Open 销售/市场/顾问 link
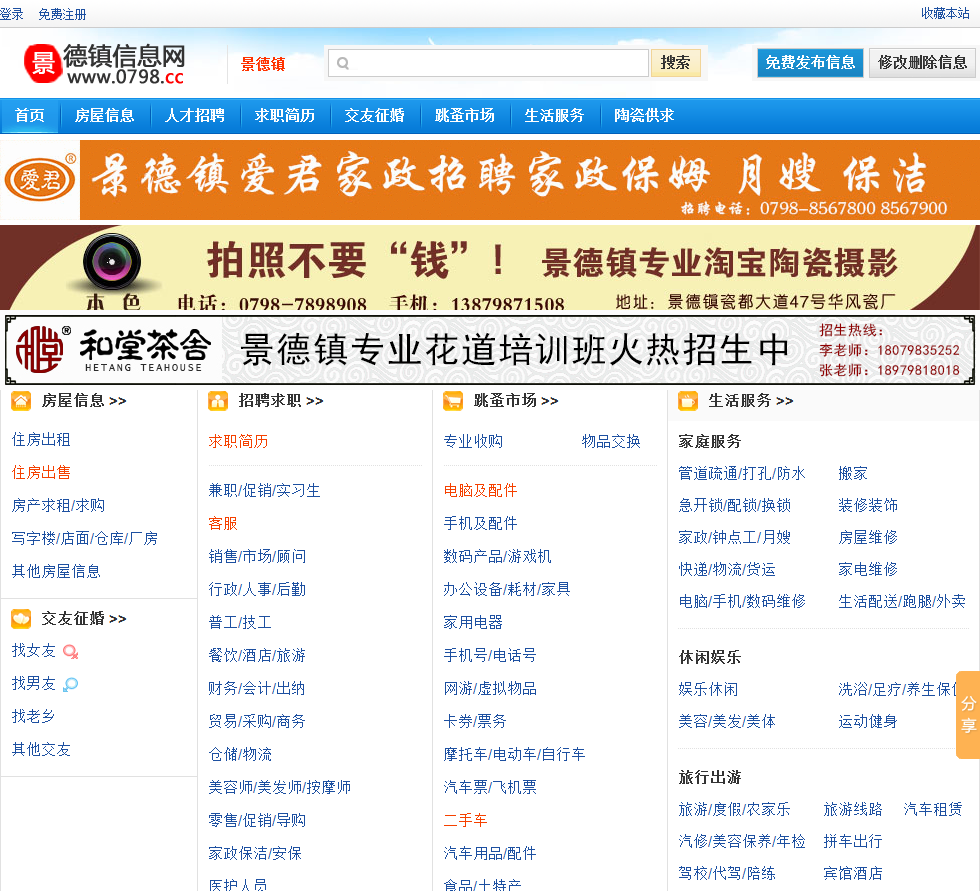Image resolution: width=980 pixels, height=891 pixels. pos(258,557)
